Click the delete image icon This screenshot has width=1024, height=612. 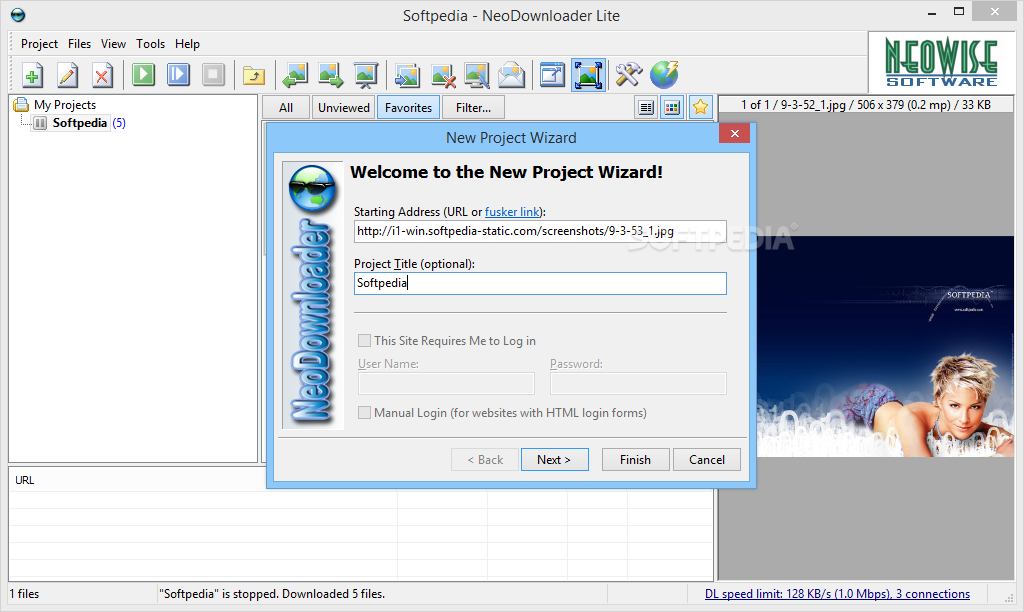442,74
